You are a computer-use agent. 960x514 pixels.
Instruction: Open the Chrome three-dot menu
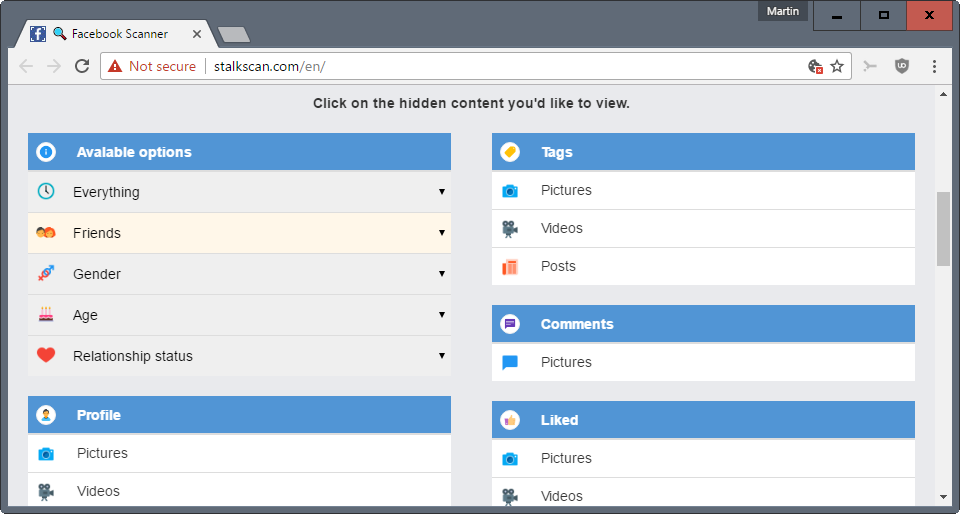click(934, 66)
